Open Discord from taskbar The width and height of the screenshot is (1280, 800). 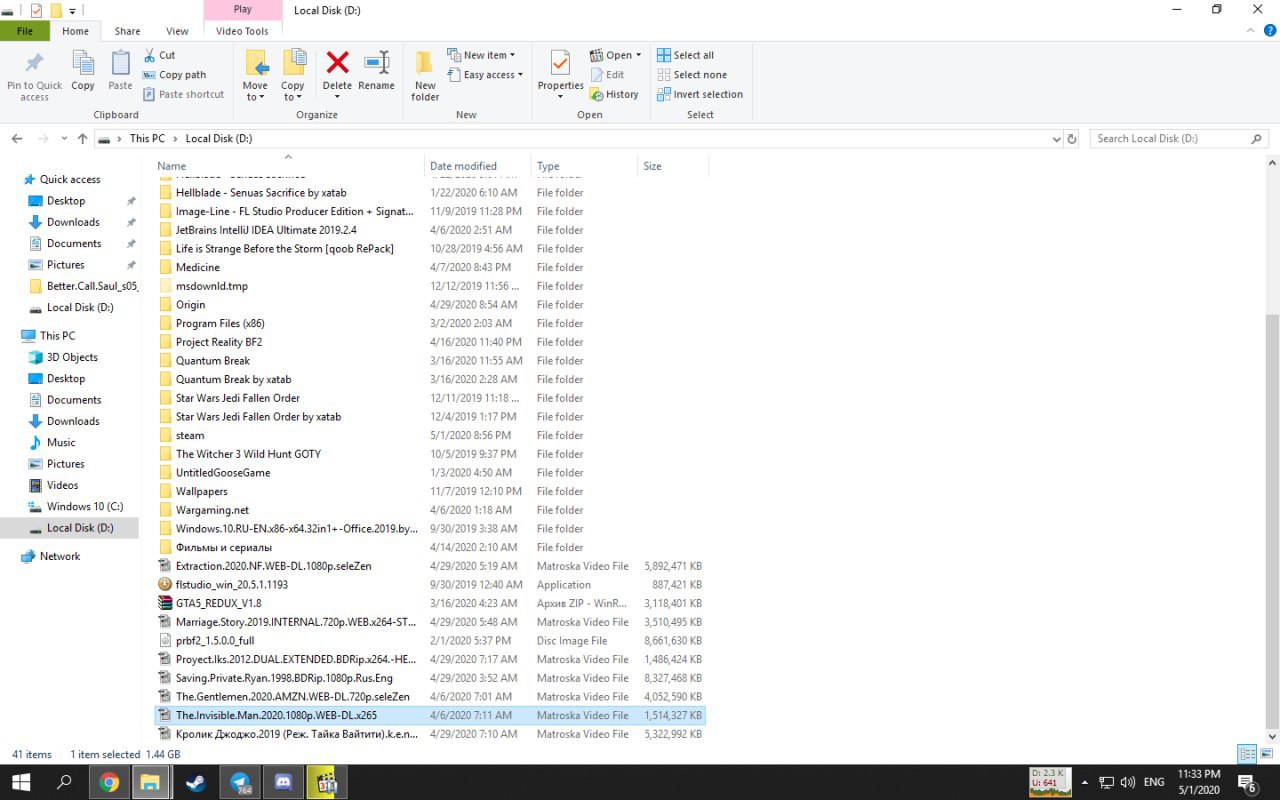(x=282, y=782)
